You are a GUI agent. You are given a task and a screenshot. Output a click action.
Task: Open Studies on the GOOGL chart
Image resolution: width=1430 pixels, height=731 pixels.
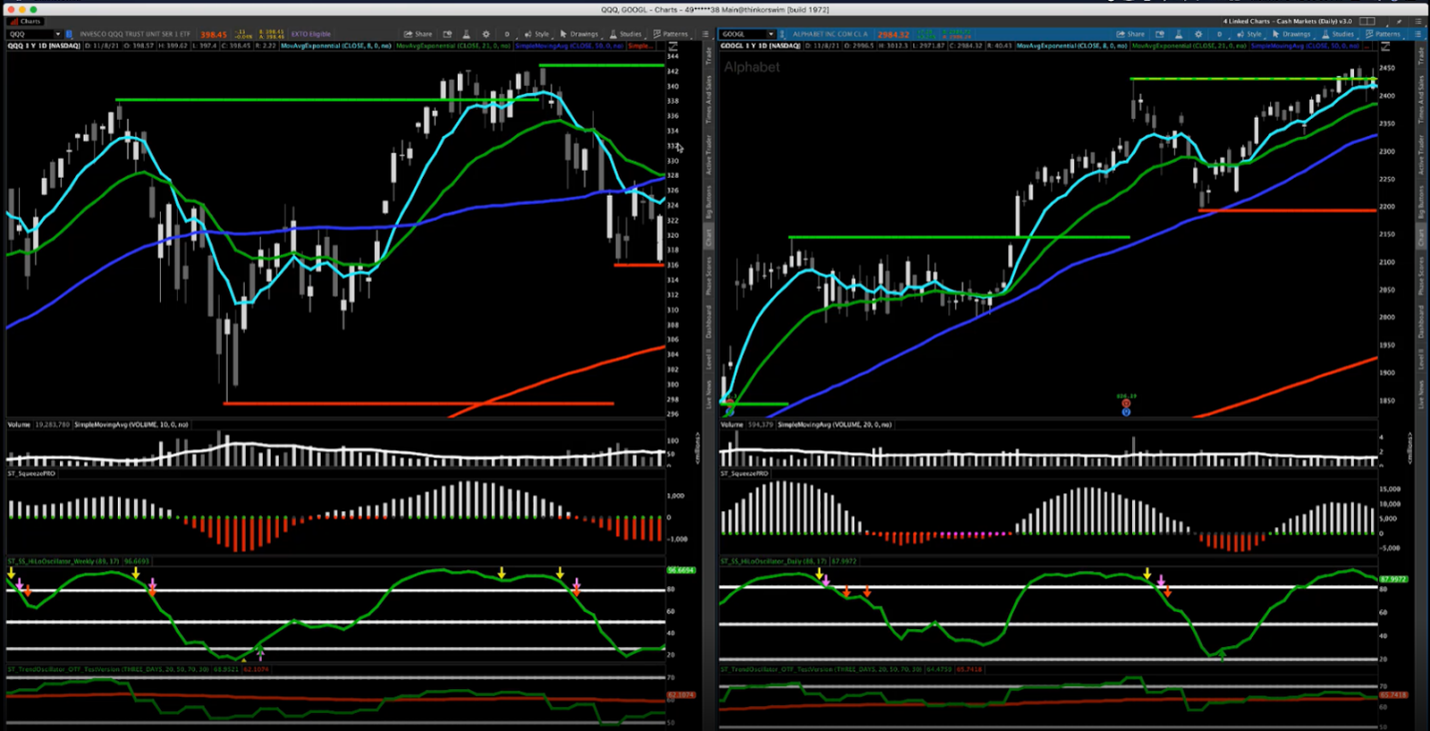coord(1339,34)
